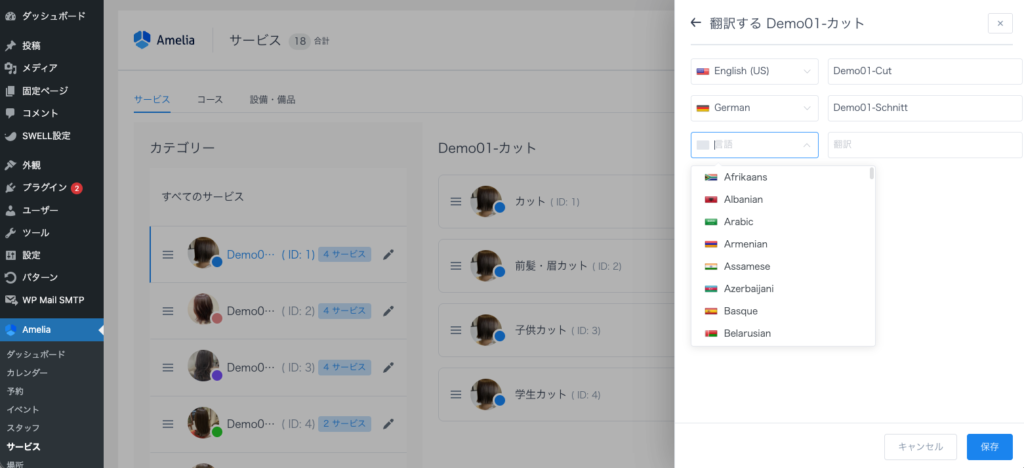
Task: Open the English (US) language dropdown
Action: [755, 71]
